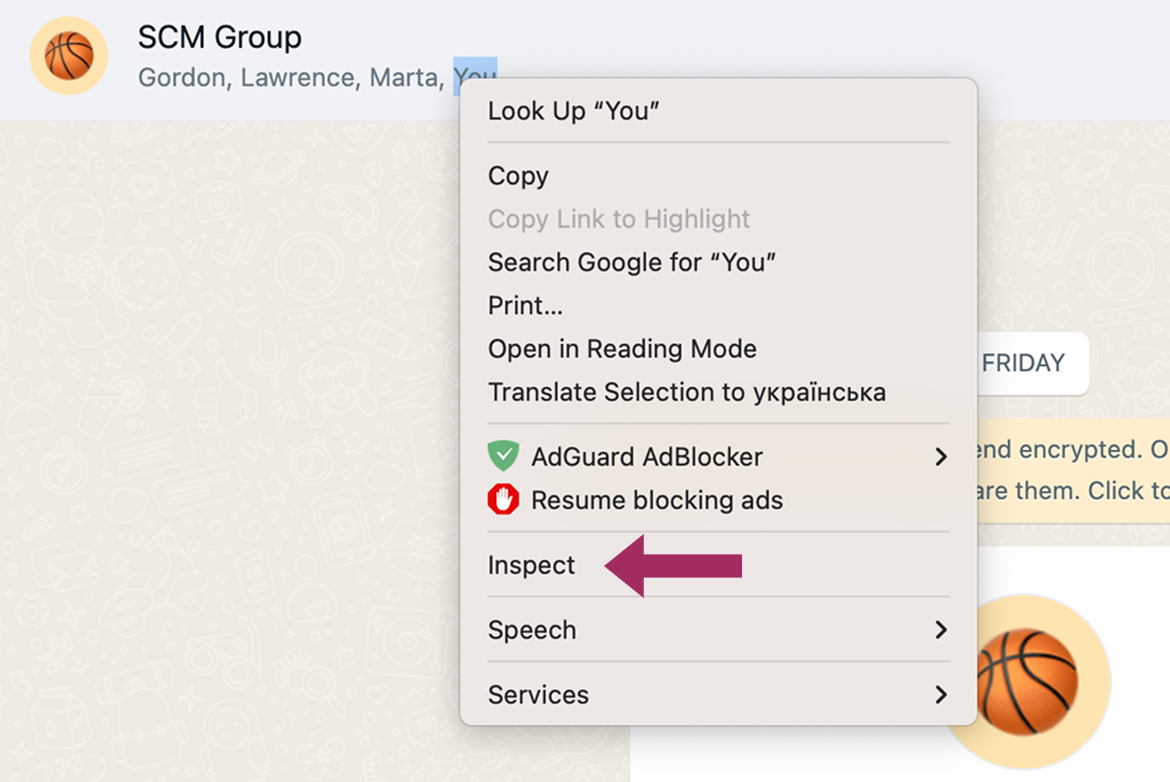
Task: Click the SCM Group basketball avatar in header
Action: (68, 56)
